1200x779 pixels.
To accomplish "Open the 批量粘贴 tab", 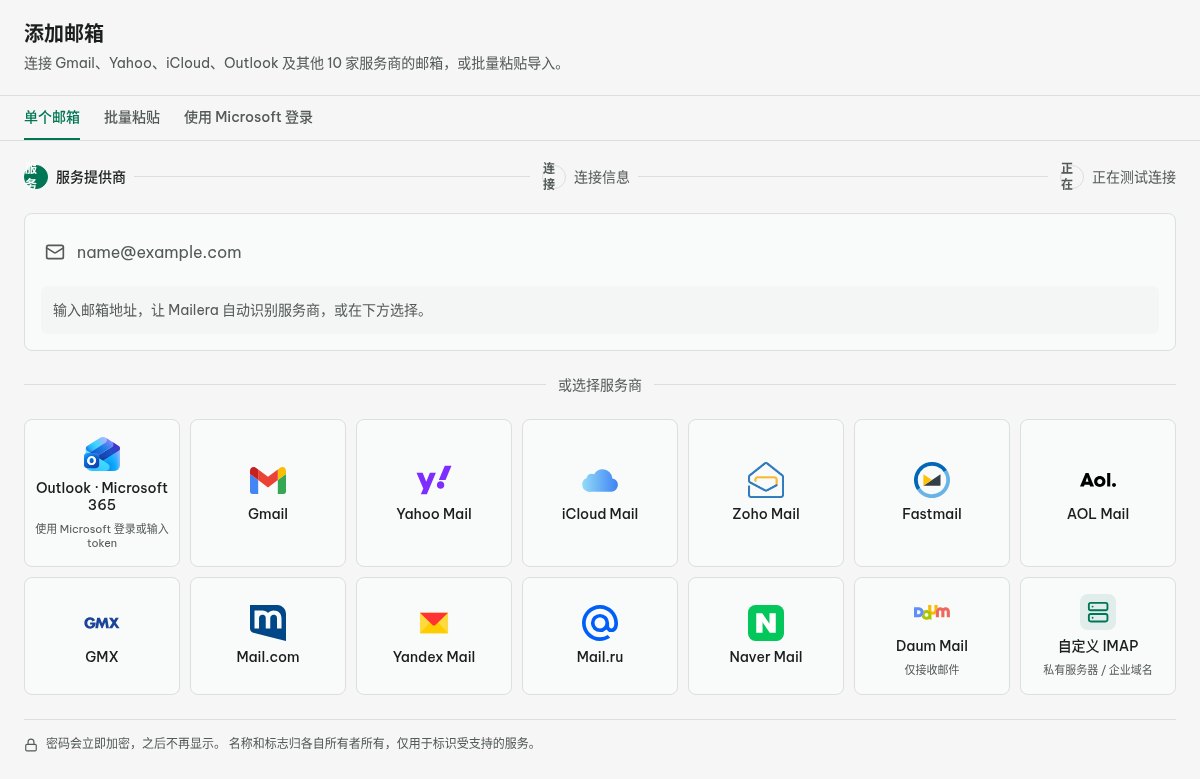I will 132,117.
